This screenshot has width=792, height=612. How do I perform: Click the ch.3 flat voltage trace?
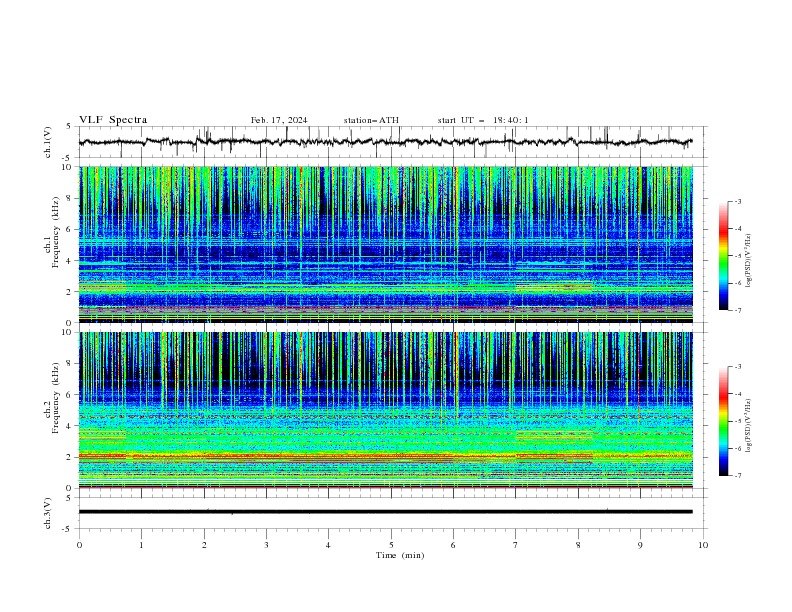385,512
